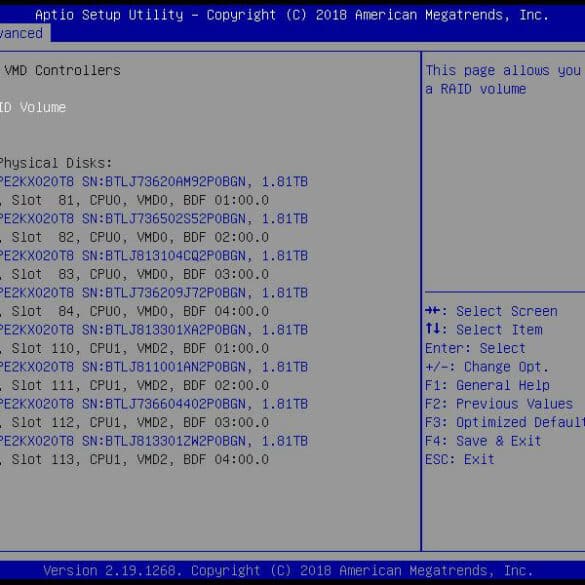The height and width of the screenshot is (585, 585).
Task: Click the Slot 112 location line
Action: point(134,422)
